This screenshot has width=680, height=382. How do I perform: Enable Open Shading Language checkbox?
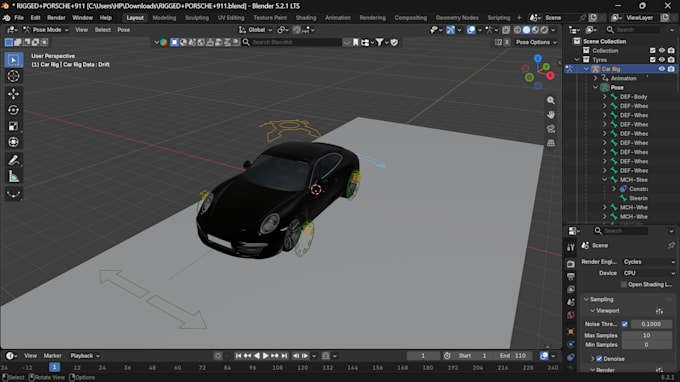tap(624, 284)
